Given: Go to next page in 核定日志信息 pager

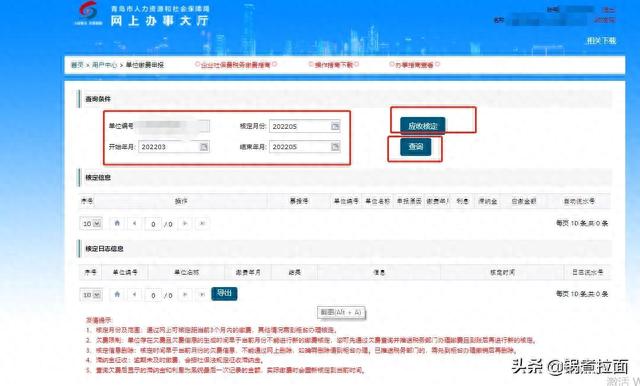Looking at the screenshot, I should click(x=185, y=294).
